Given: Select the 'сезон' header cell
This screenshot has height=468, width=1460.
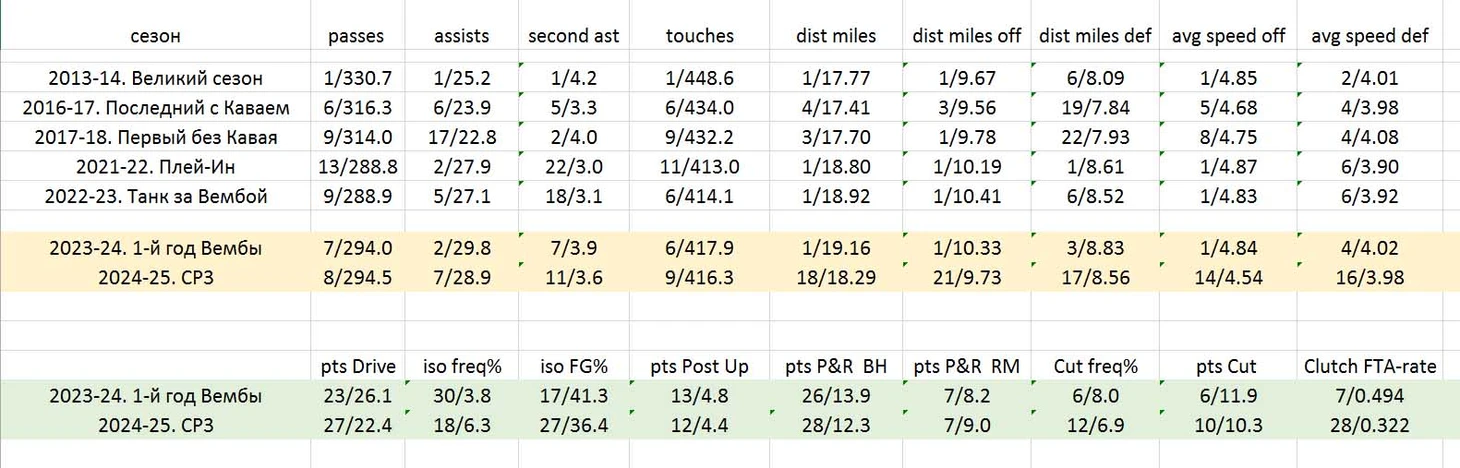Looking at the screenshot, I should 155,35.
